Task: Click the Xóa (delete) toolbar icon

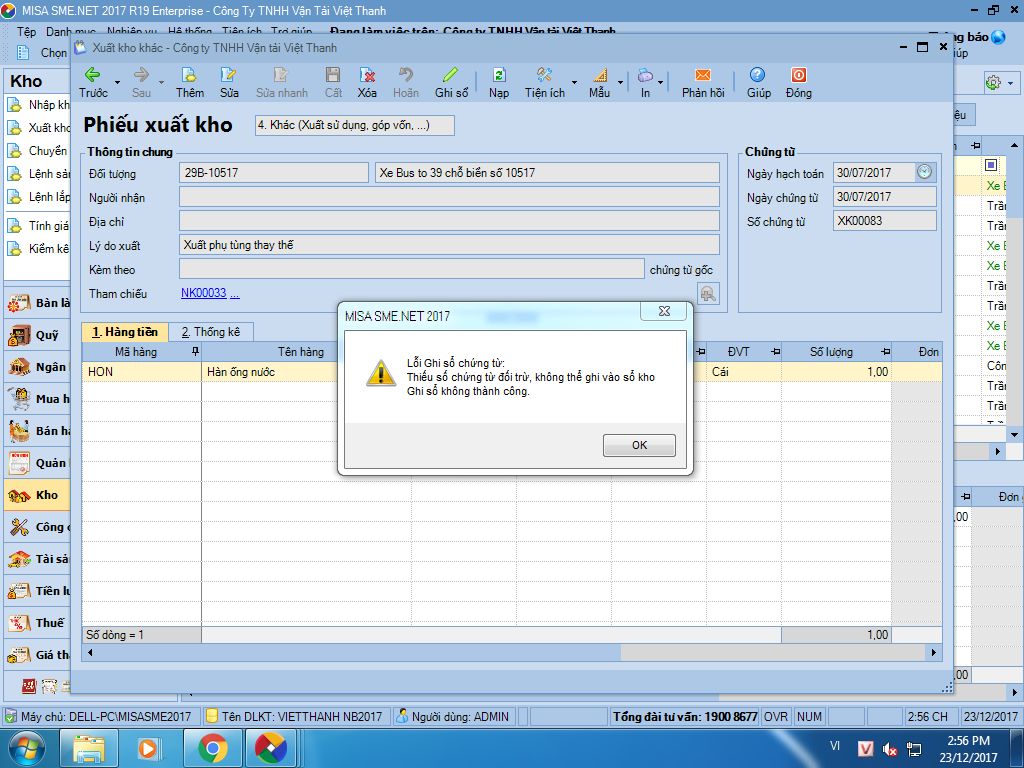Action: [x=367, y=74]
